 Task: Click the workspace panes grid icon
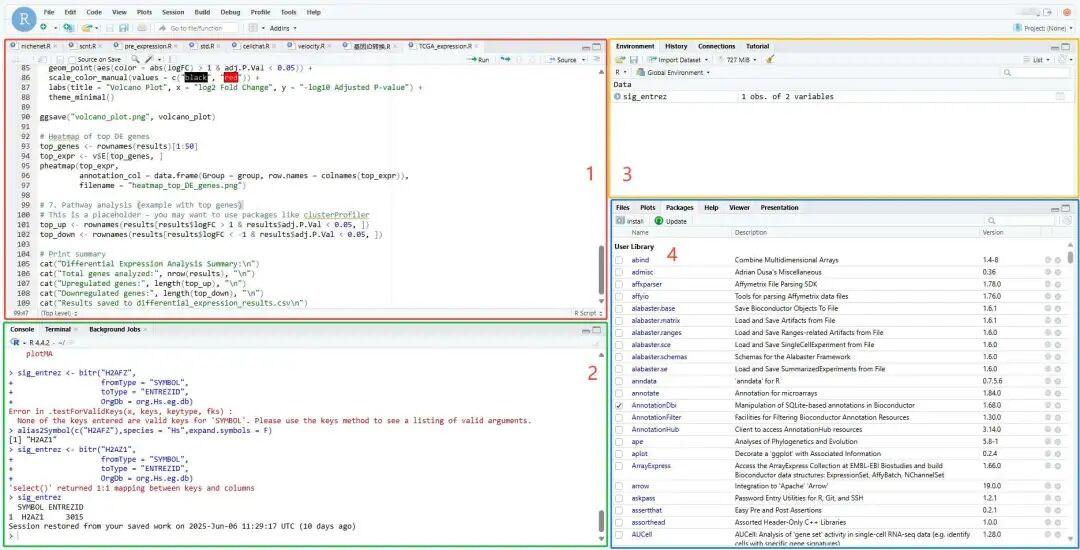253,28
